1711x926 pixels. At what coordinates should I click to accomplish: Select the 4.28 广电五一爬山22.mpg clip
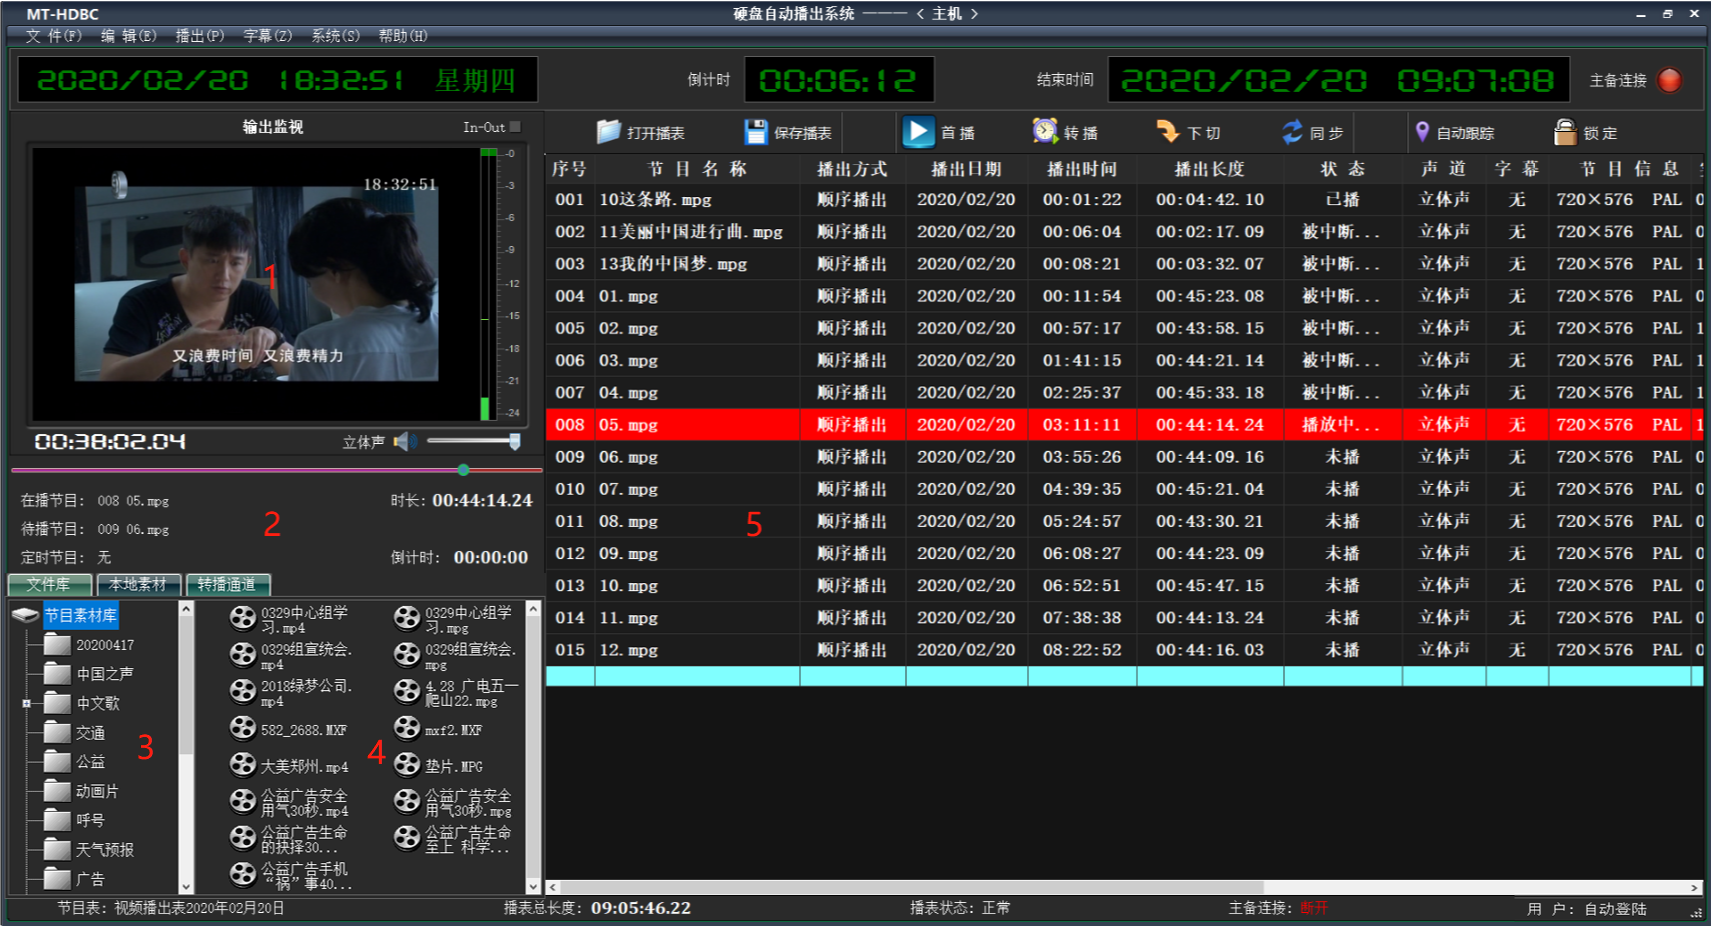click(x=456, y=692)
